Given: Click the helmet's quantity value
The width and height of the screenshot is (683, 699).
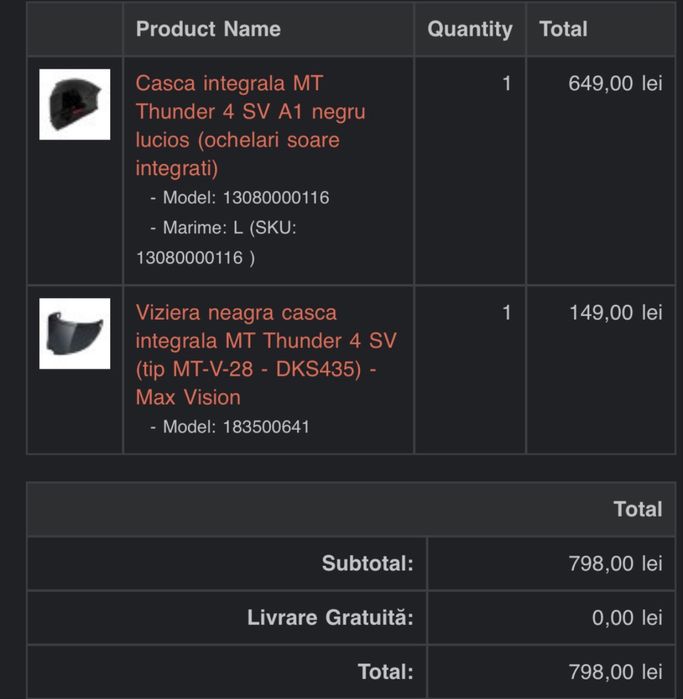Looking at the screenshot, I should click(506, 83).
